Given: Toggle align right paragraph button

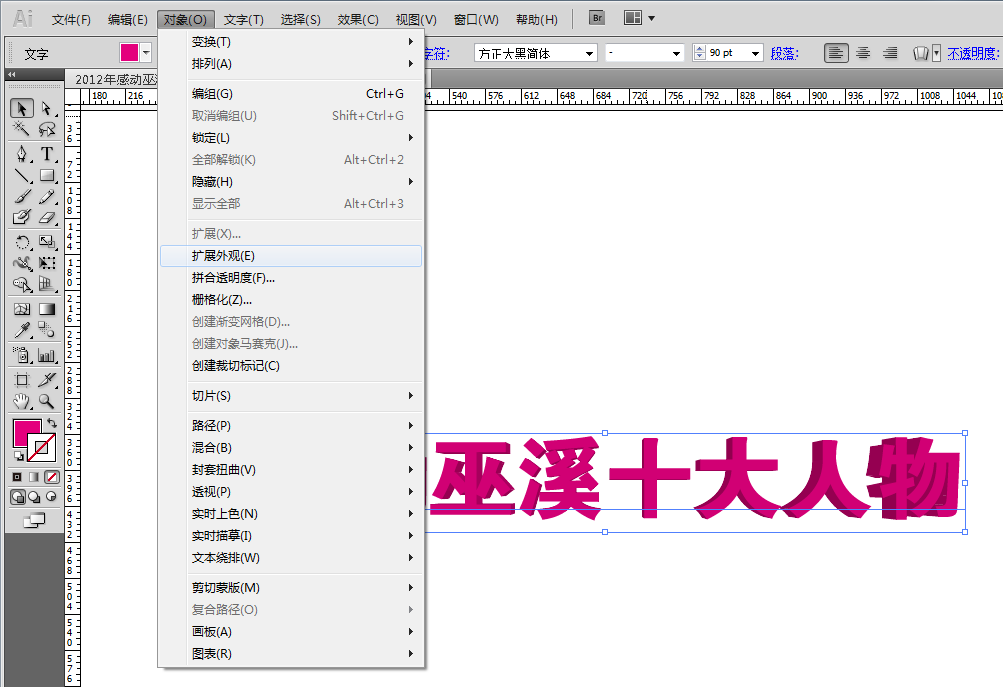Looking at the screenshot, I should [x=890, y=53].
